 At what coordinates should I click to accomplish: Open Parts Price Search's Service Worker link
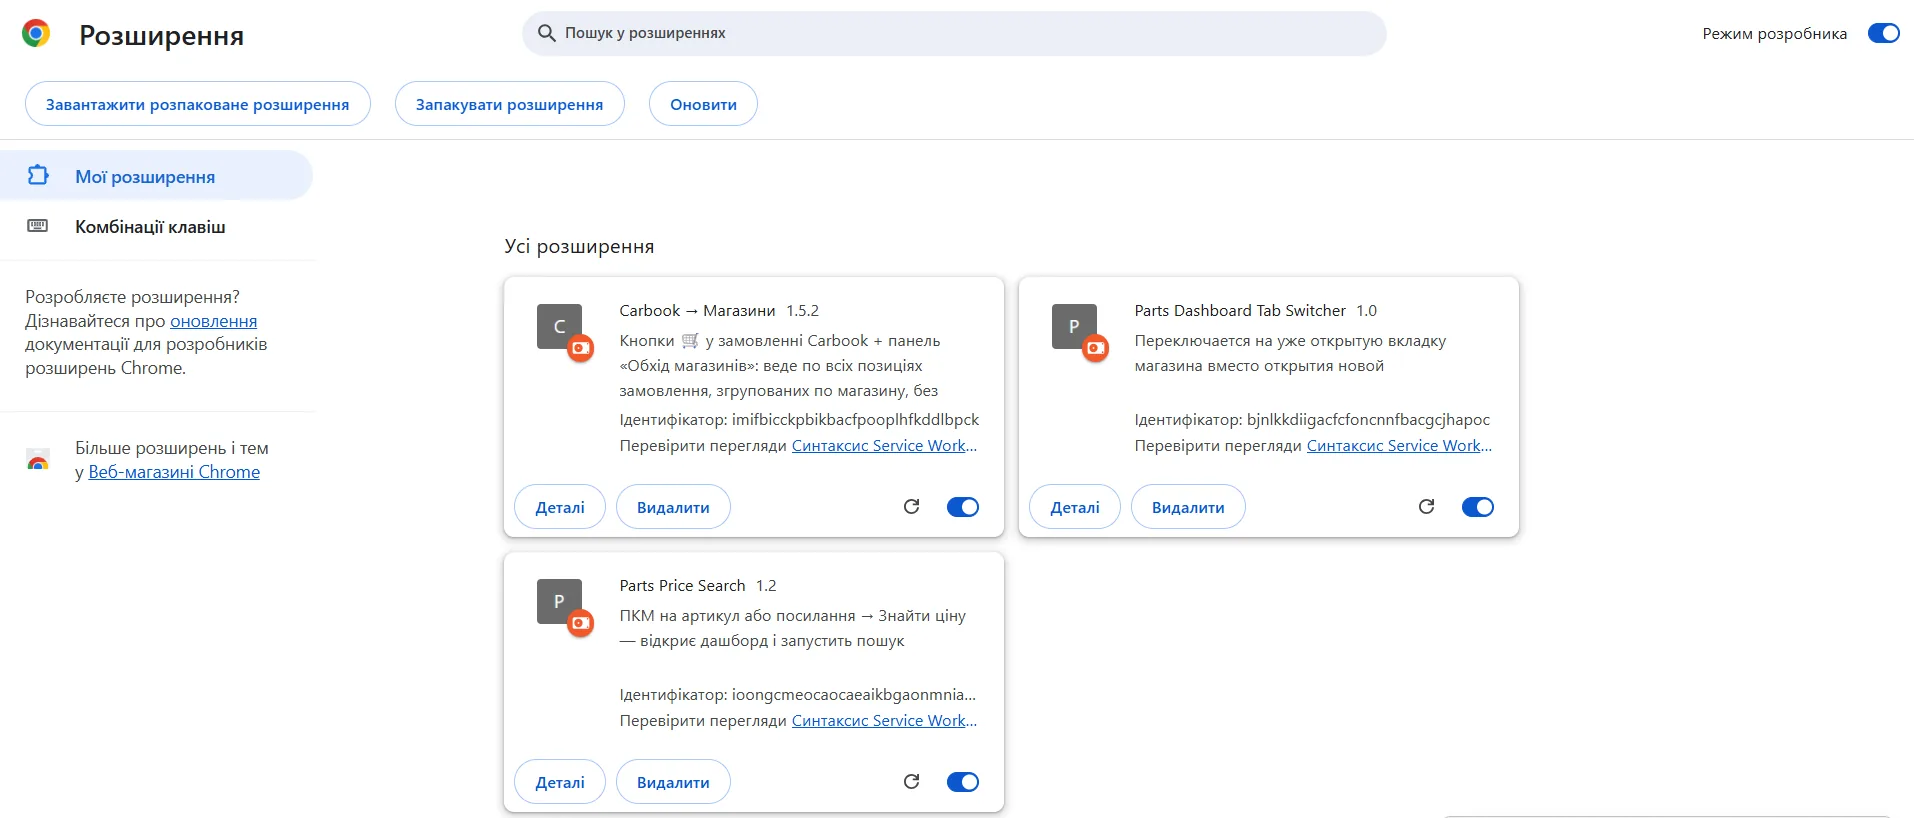[884, 720]
